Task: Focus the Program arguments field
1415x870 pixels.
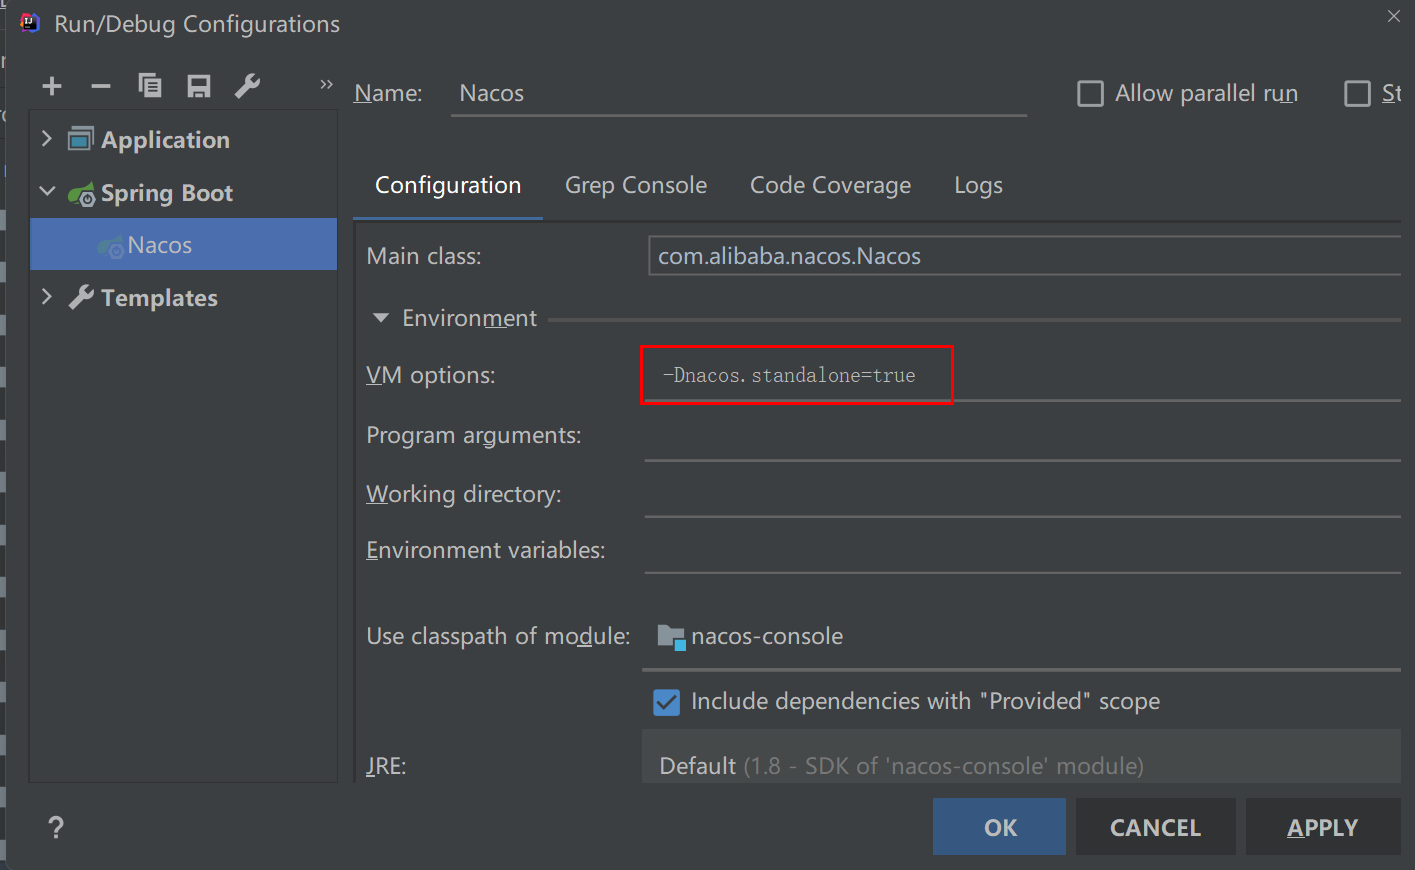Action: coord(1022,436)
